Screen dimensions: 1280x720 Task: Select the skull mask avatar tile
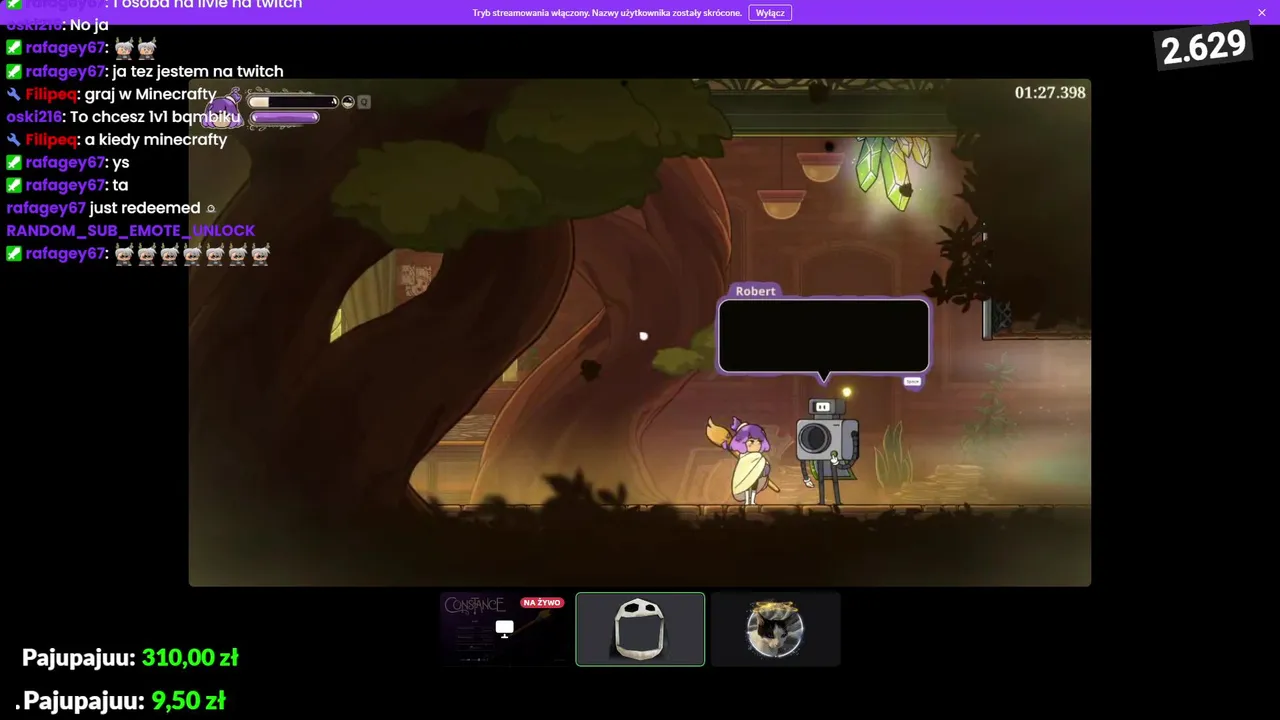[x=640, y=629]
